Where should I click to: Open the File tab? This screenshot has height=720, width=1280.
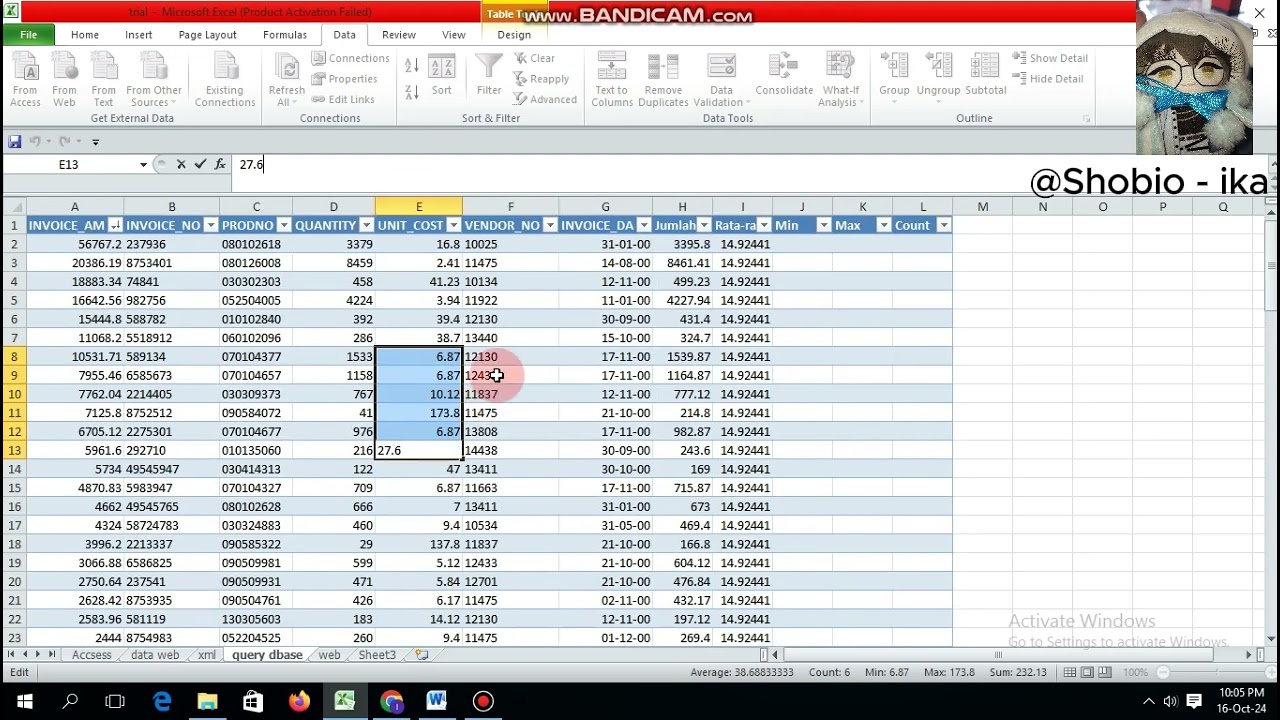point(28,35)
